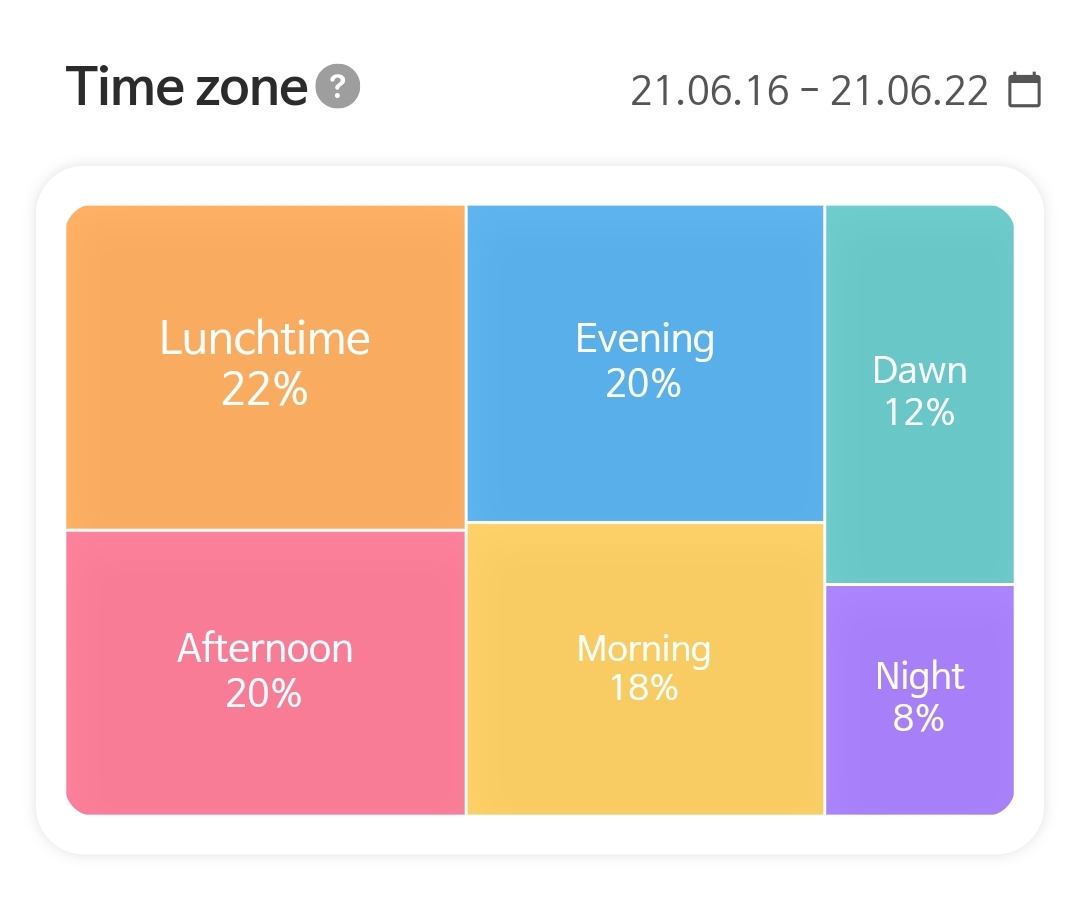Click the help question mark icon

coord(338,87)
